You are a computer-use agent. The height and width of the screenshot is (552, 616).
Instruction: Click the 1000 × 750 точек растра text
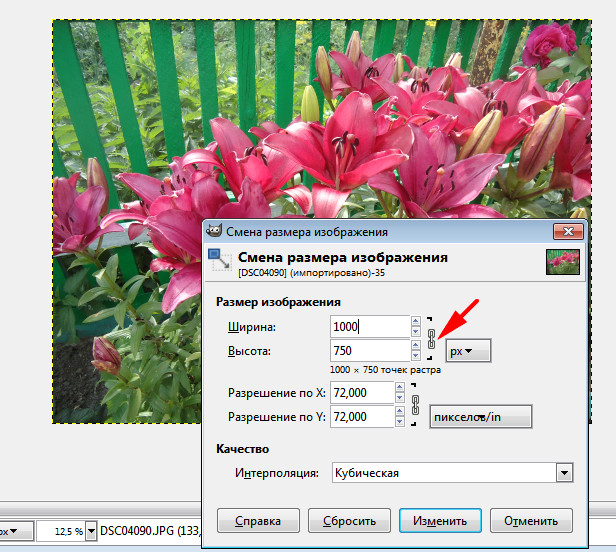coord(385,370)
